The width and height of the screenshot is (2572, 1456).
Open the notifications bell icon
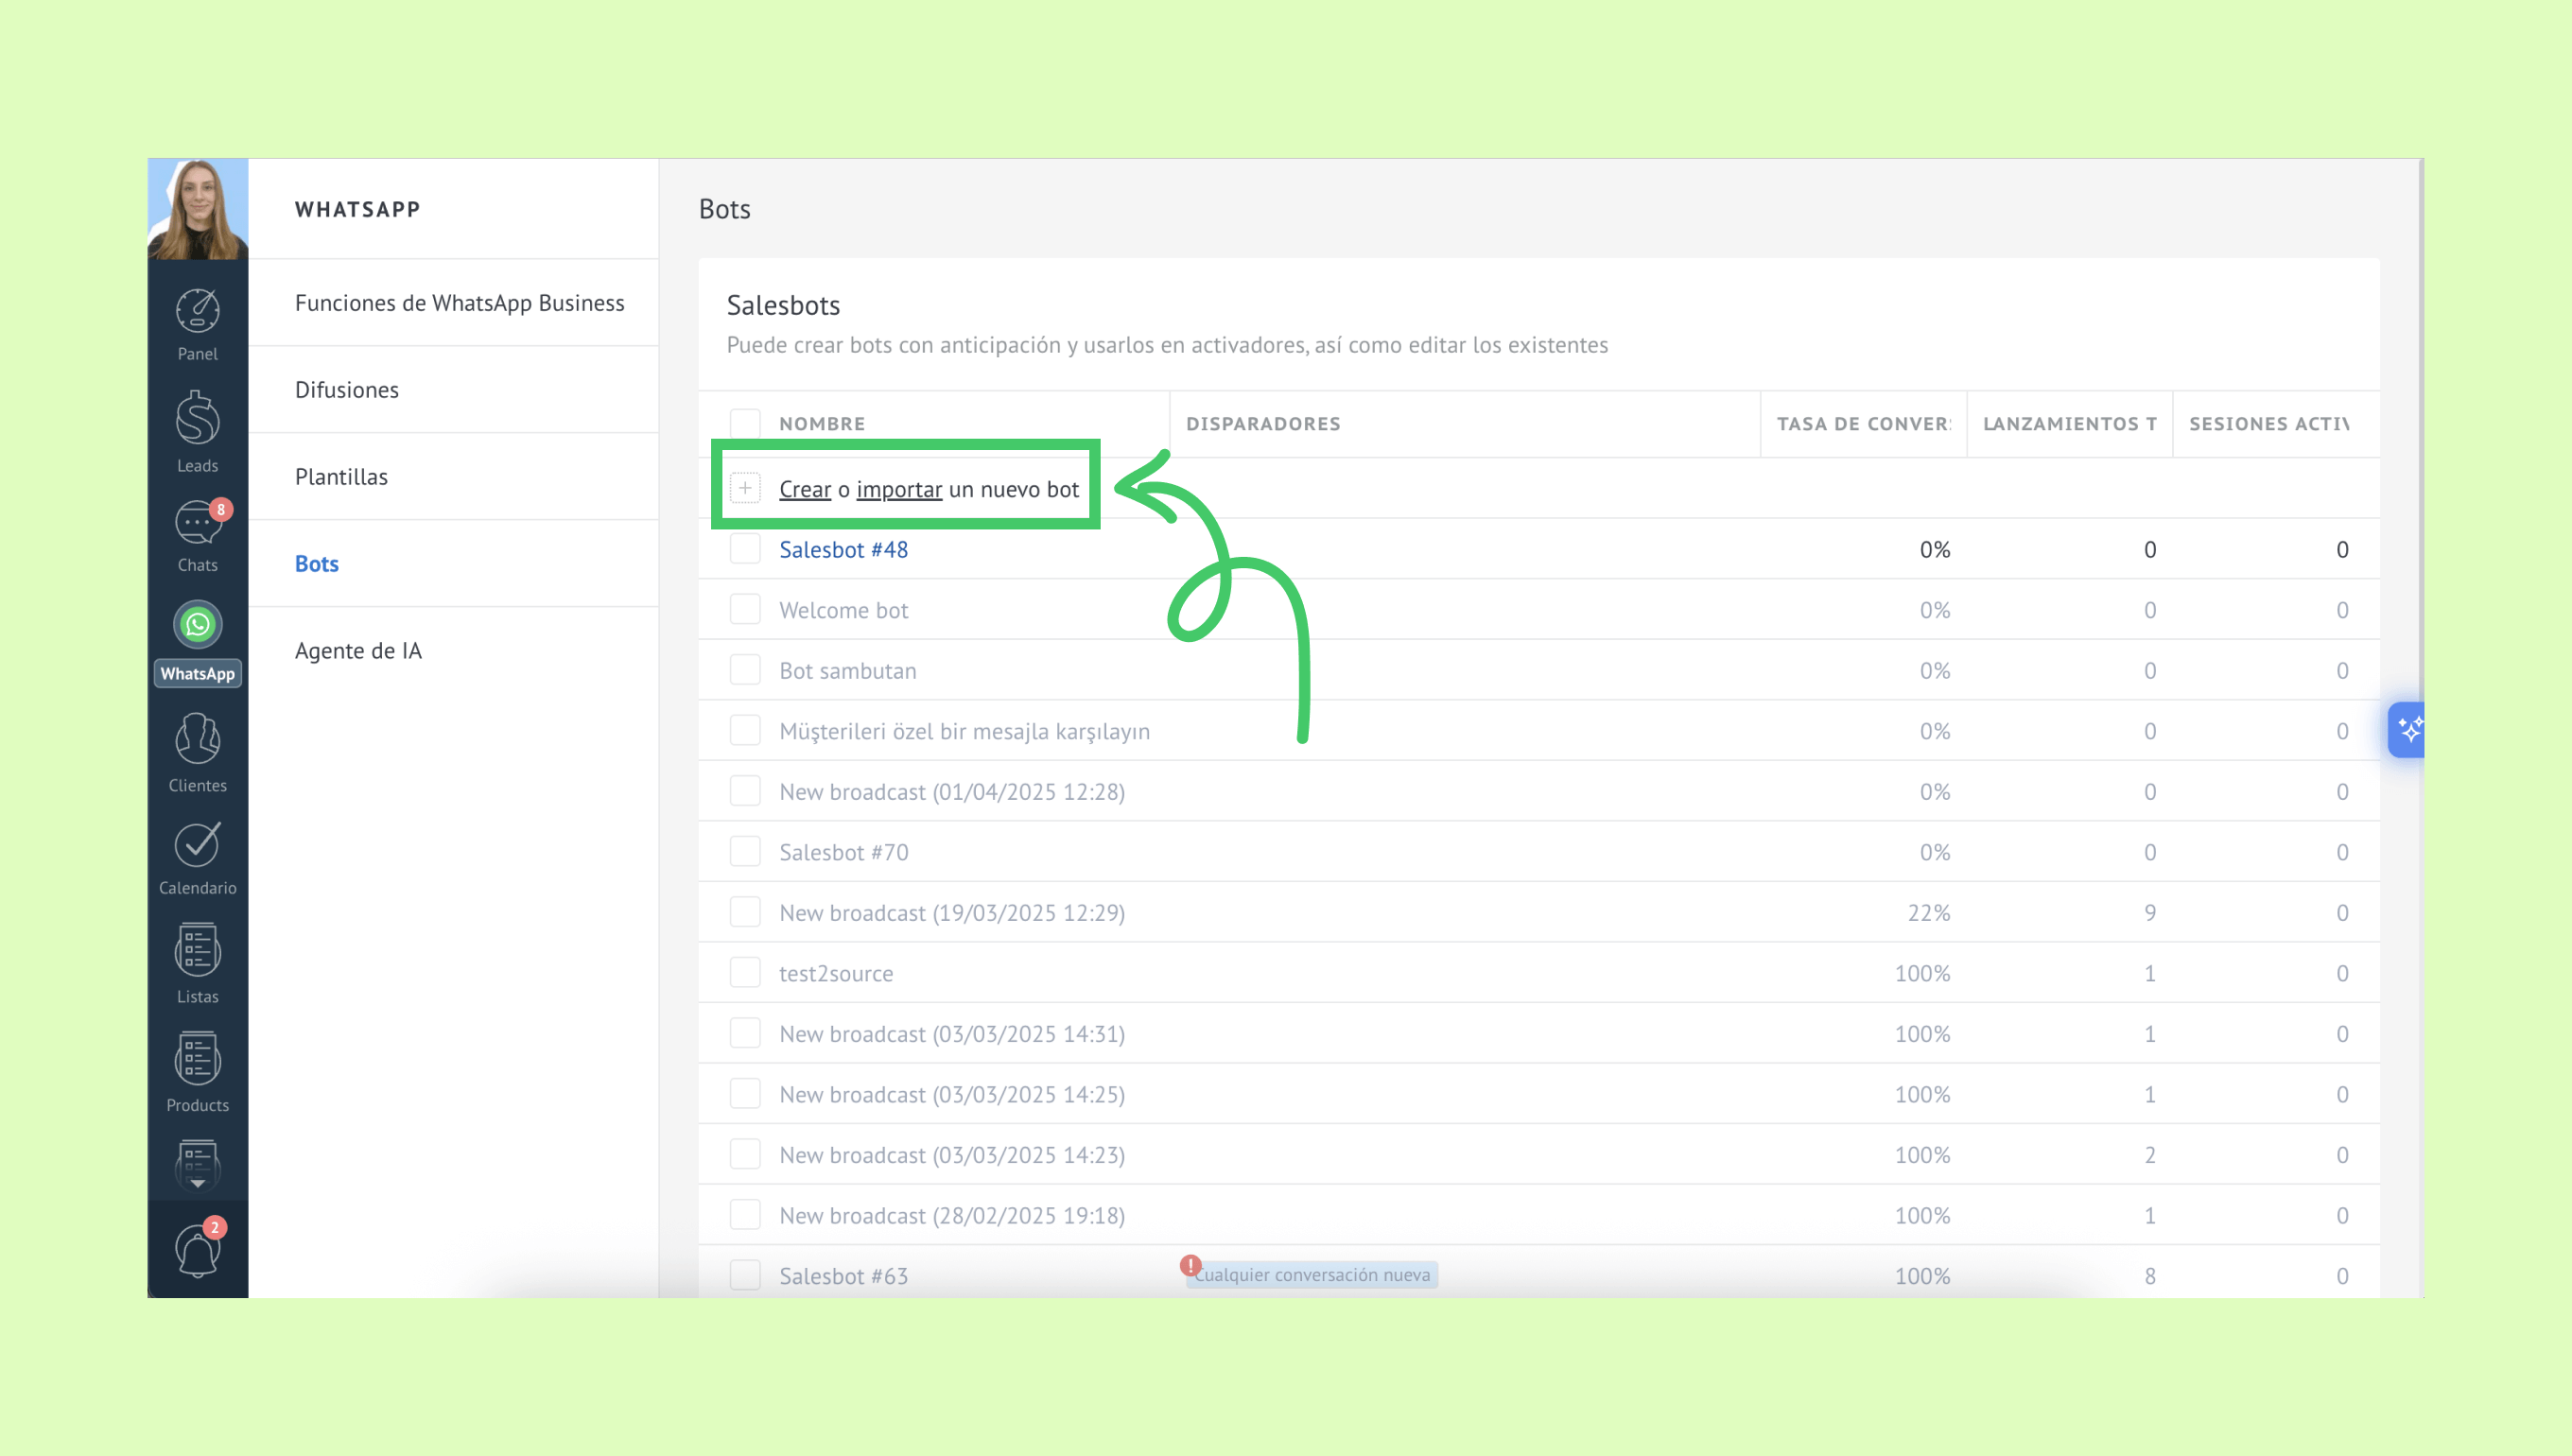pos(197,1250)
